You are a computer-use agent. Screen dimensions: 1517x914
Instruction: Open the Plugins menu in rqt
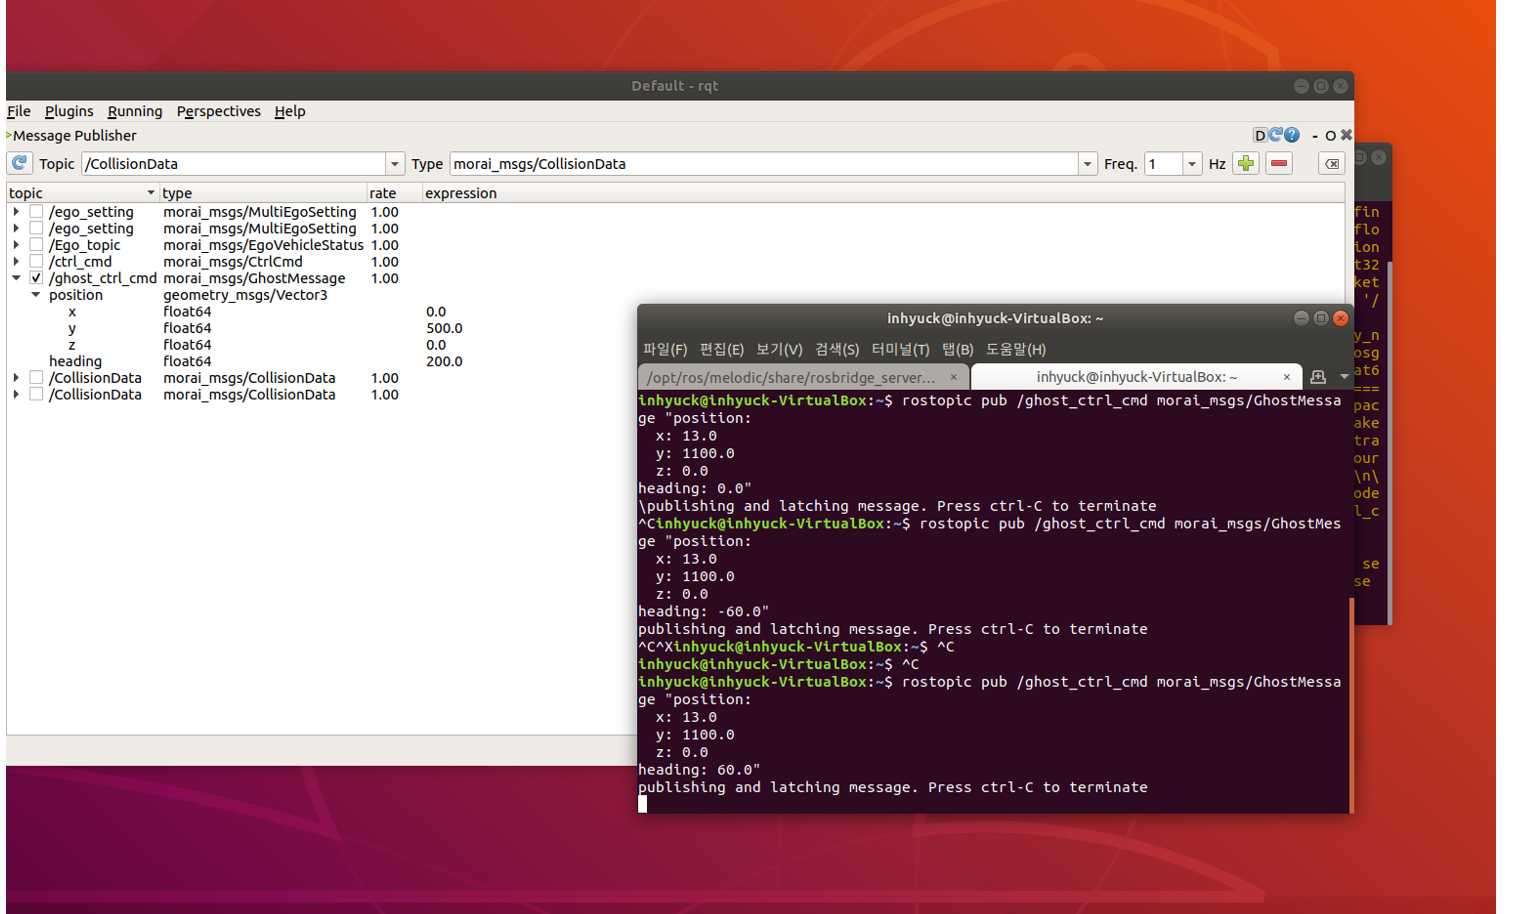69,111
